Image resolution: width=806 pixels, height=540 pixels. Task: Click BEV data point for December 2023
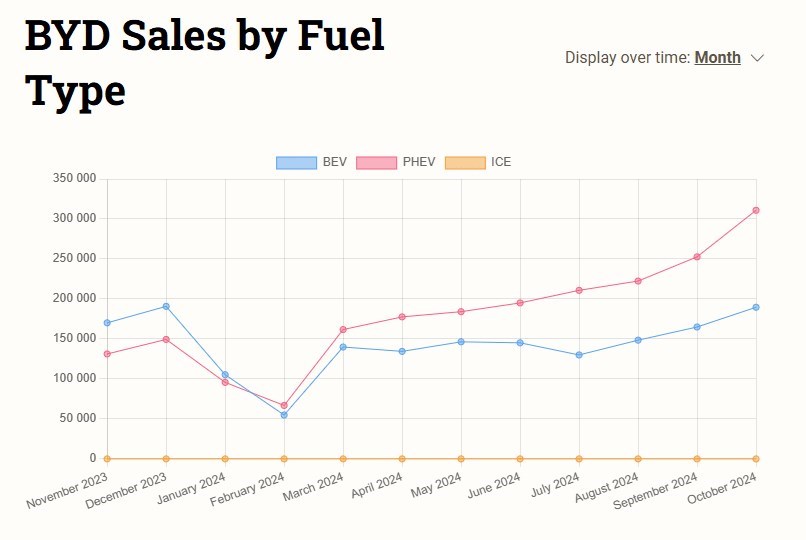coord(166,306)
